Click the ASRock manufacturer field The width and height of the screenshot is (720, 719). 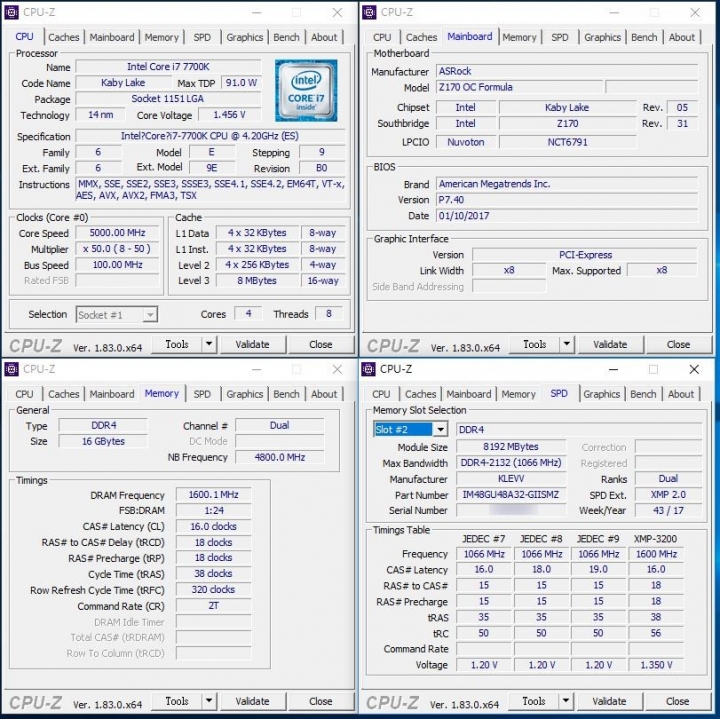point(567,71)
